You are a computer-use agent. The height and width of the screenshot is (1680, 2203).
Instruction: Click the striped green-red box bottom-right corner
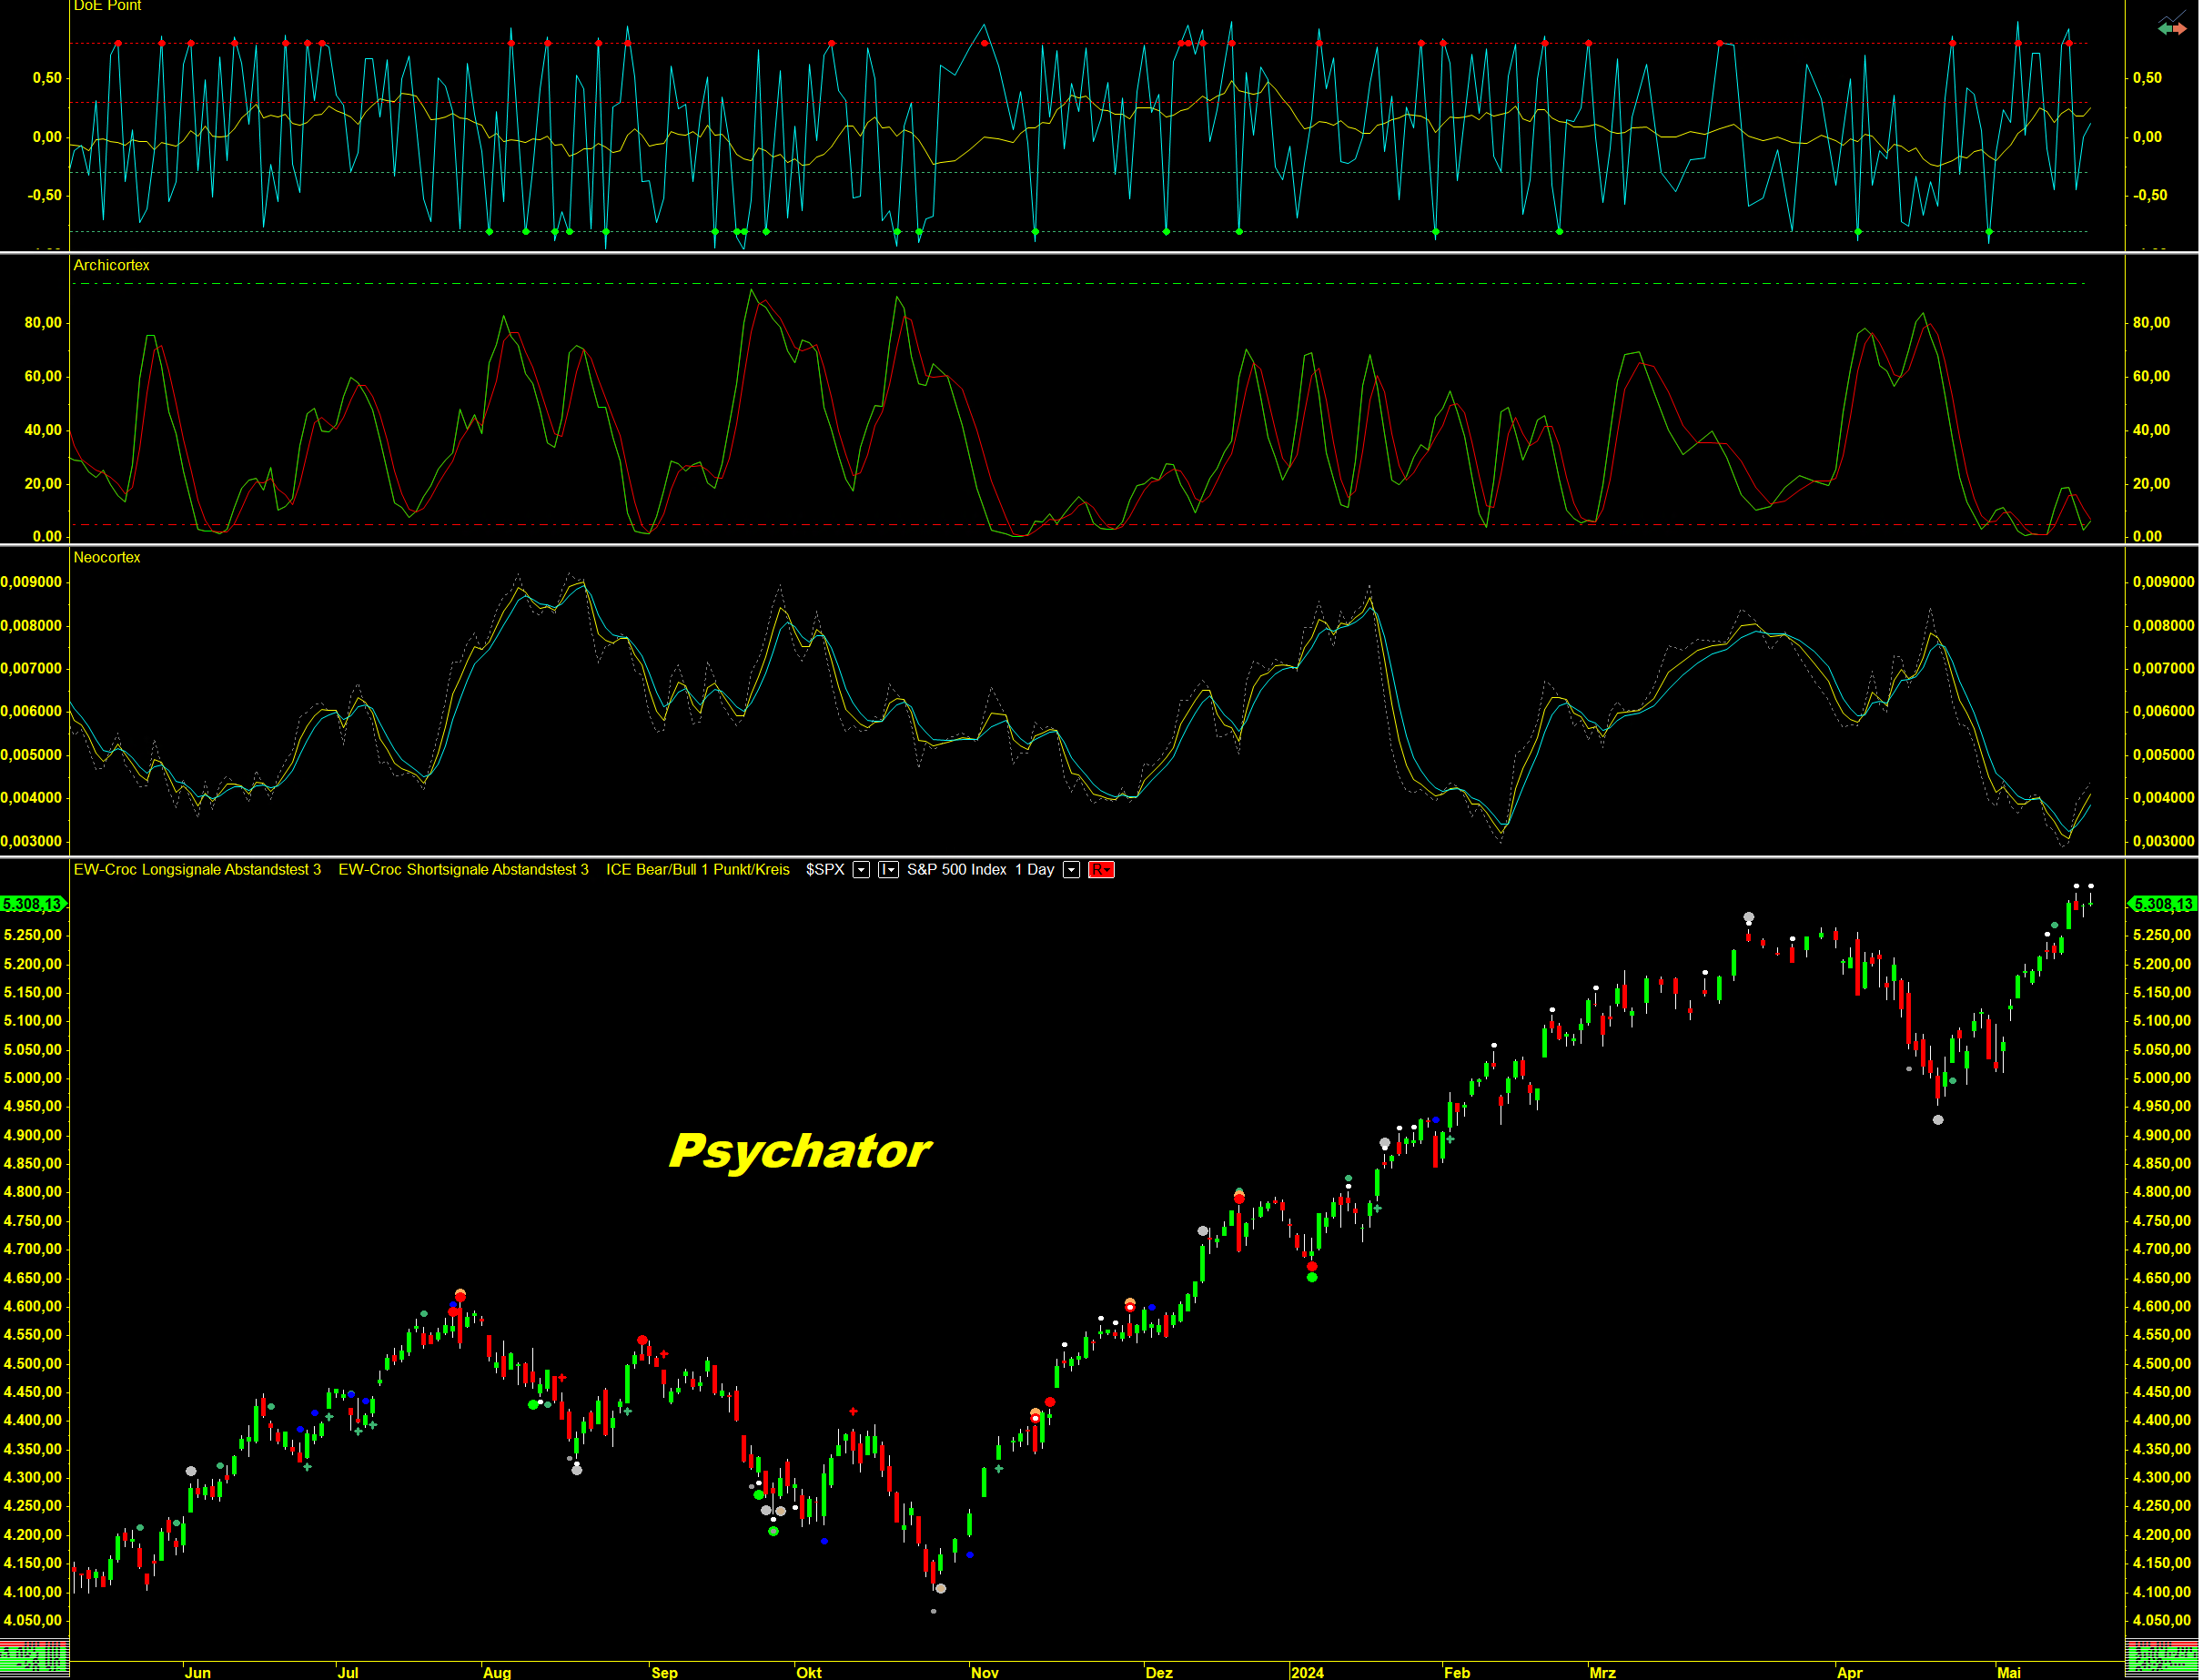tap(2161, 1658)
